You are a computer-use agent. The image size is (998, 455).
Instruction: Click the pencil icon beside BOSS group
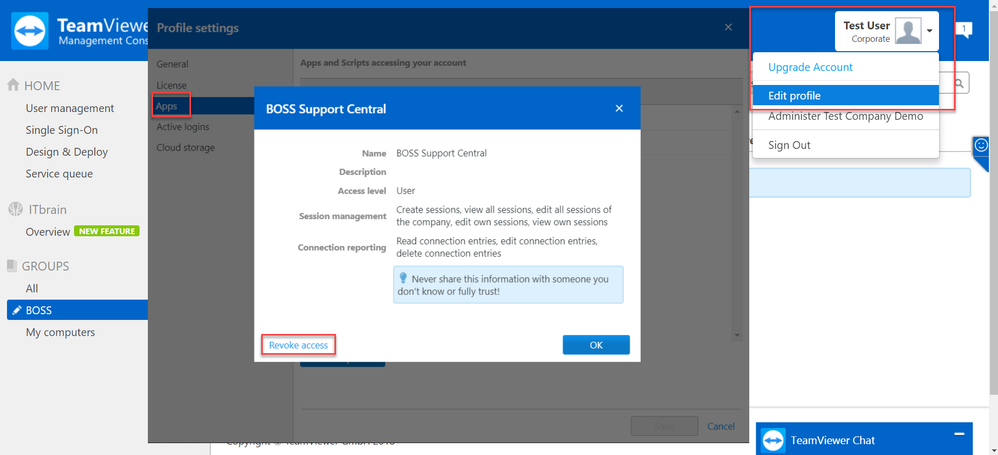coord(17,311)
